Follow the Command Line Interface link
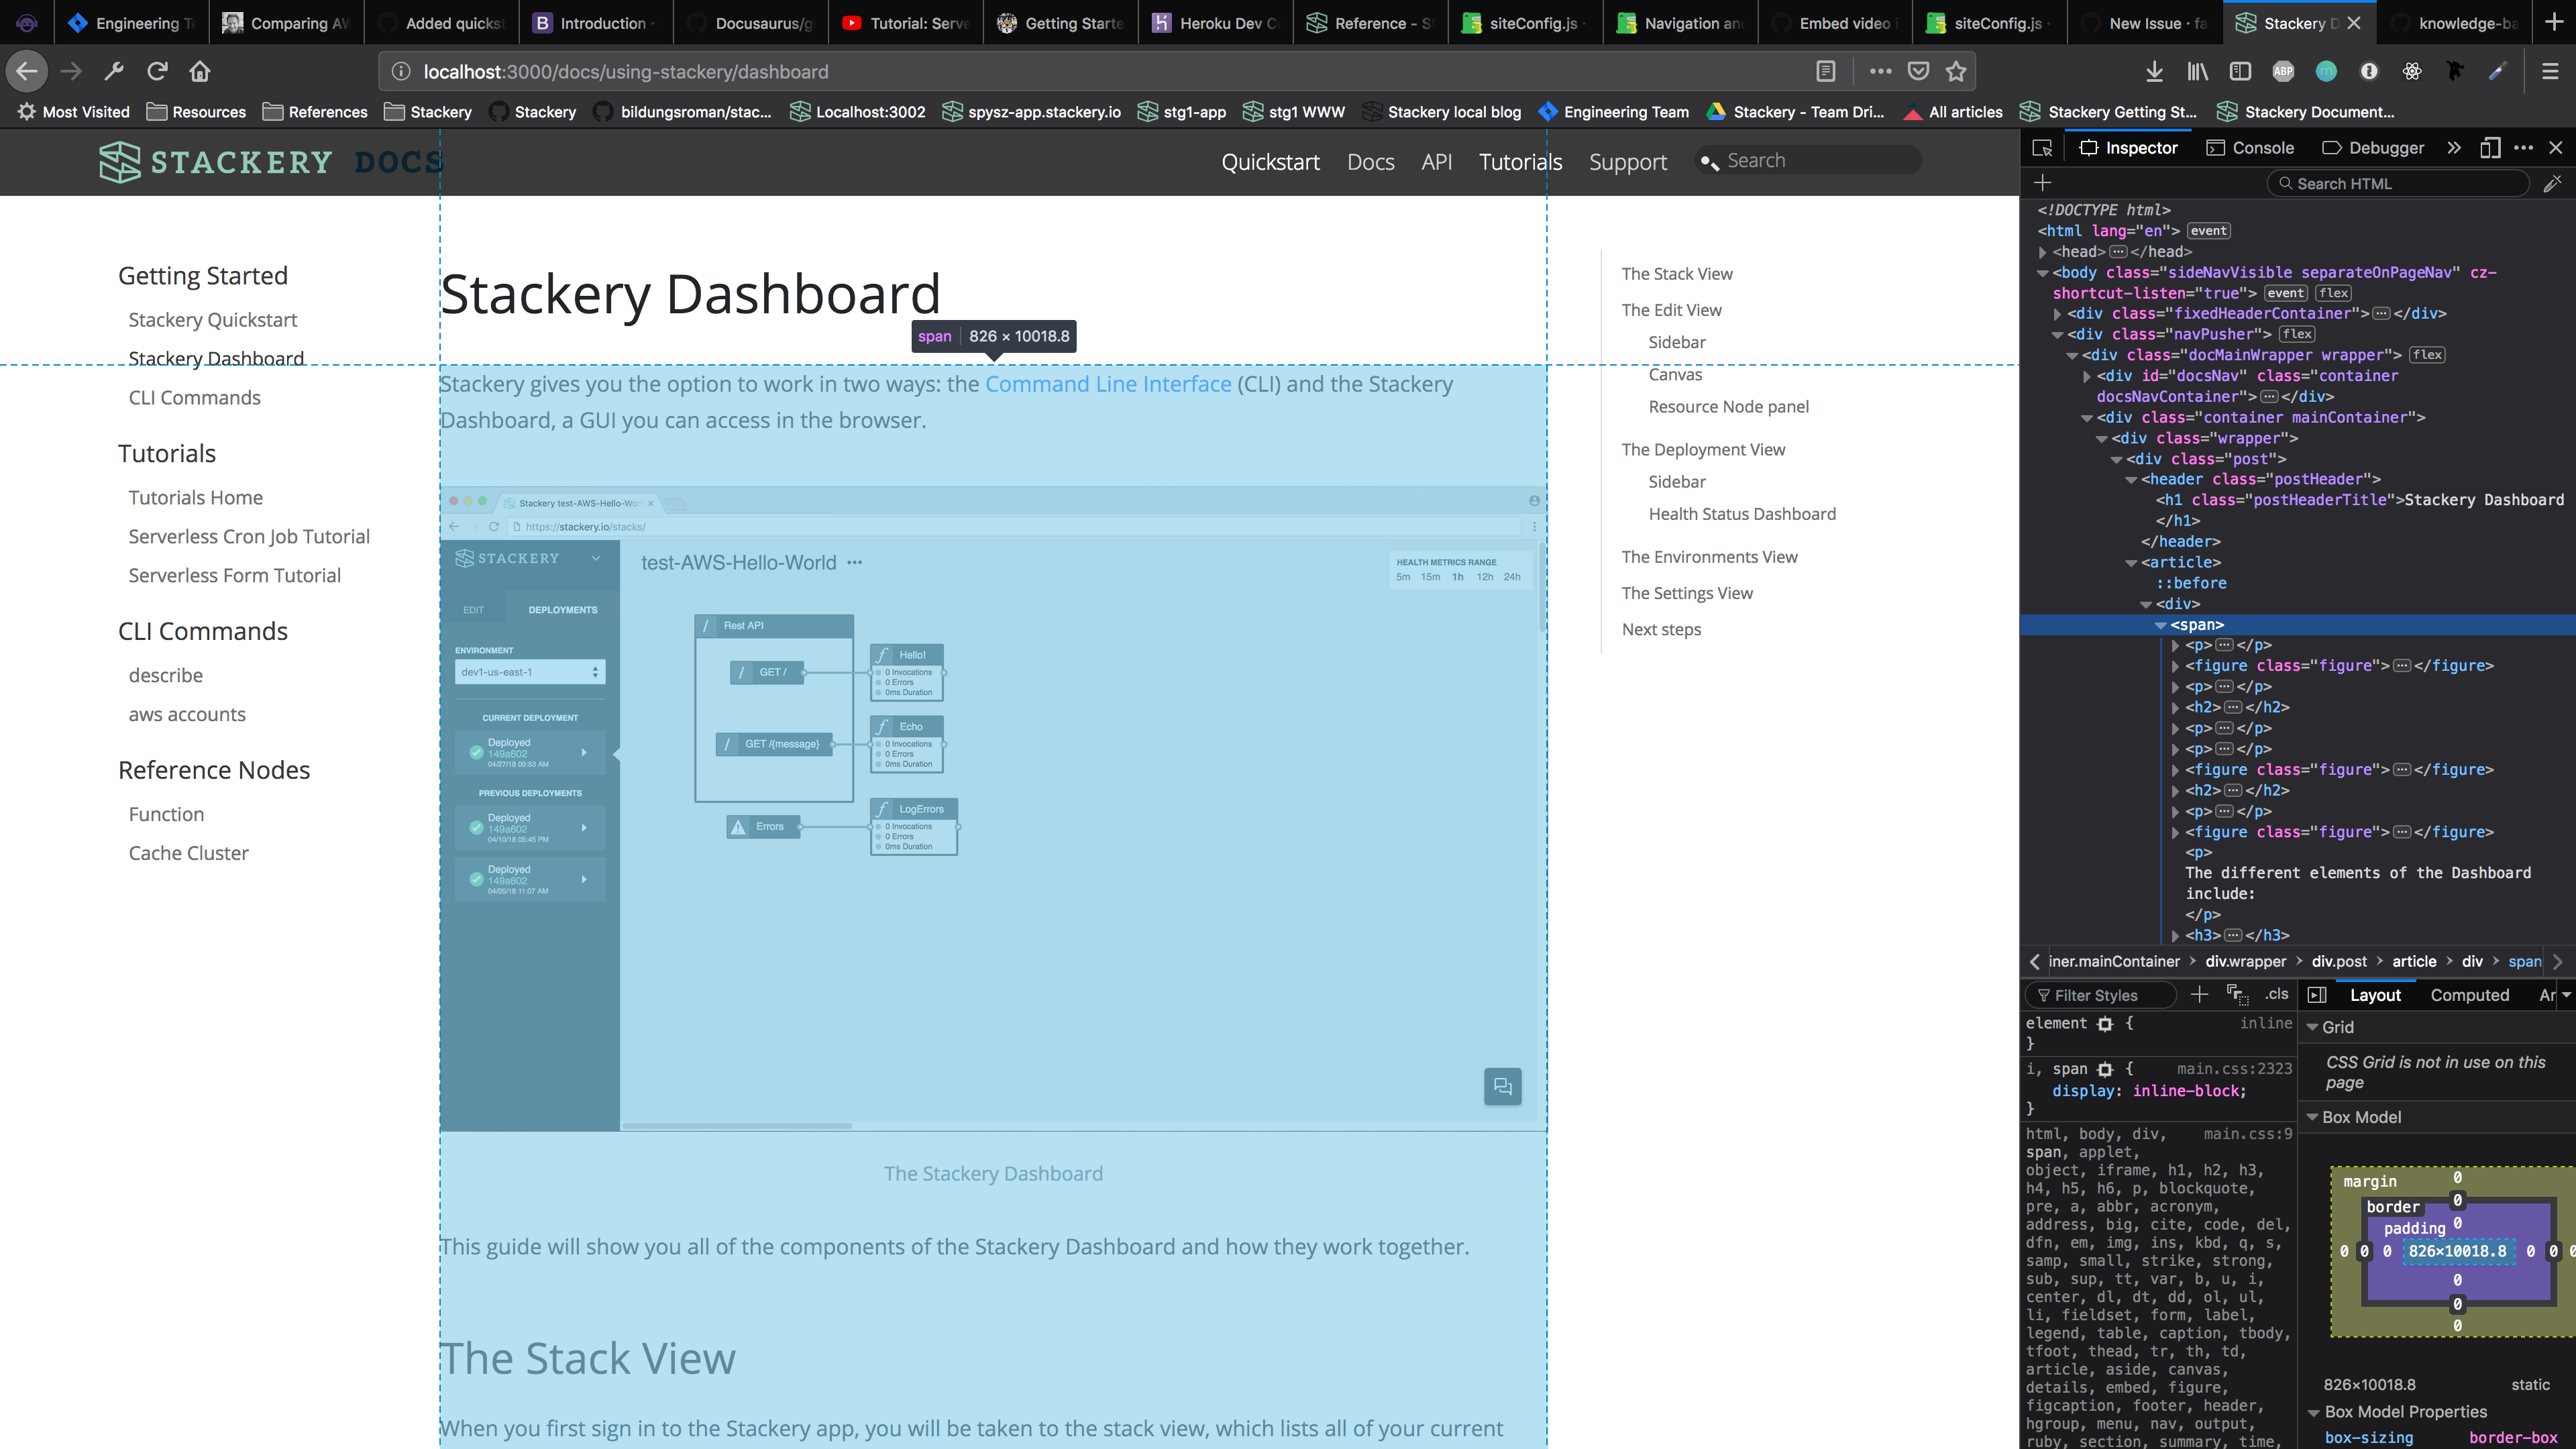The width and height of the screenshot is (2576, 1449). [1108, 384]
